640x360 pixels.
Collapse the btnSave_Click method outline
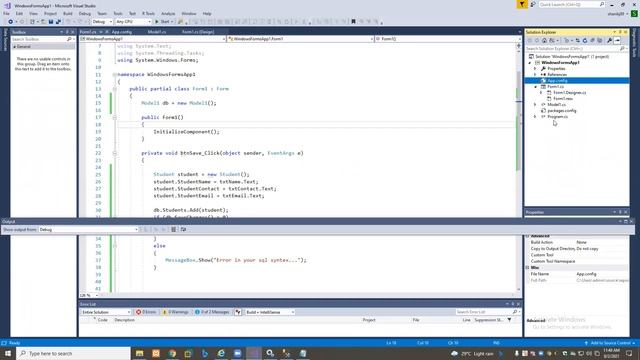[115, 153]
